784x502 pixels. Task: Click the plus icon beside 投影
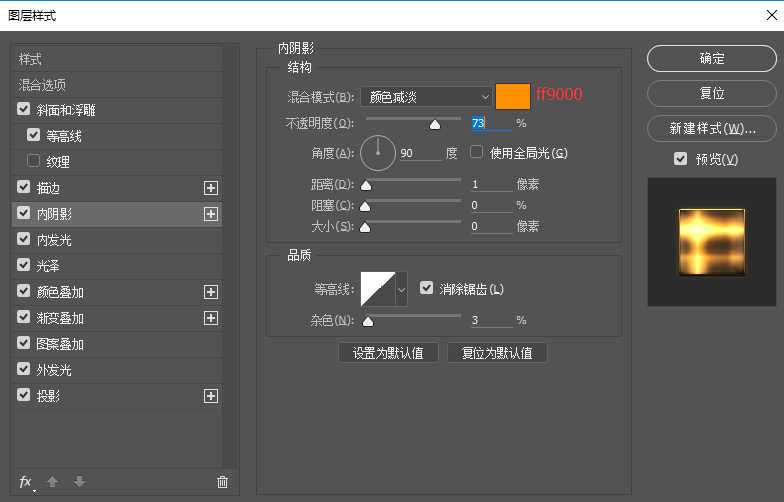coord(210,396)
